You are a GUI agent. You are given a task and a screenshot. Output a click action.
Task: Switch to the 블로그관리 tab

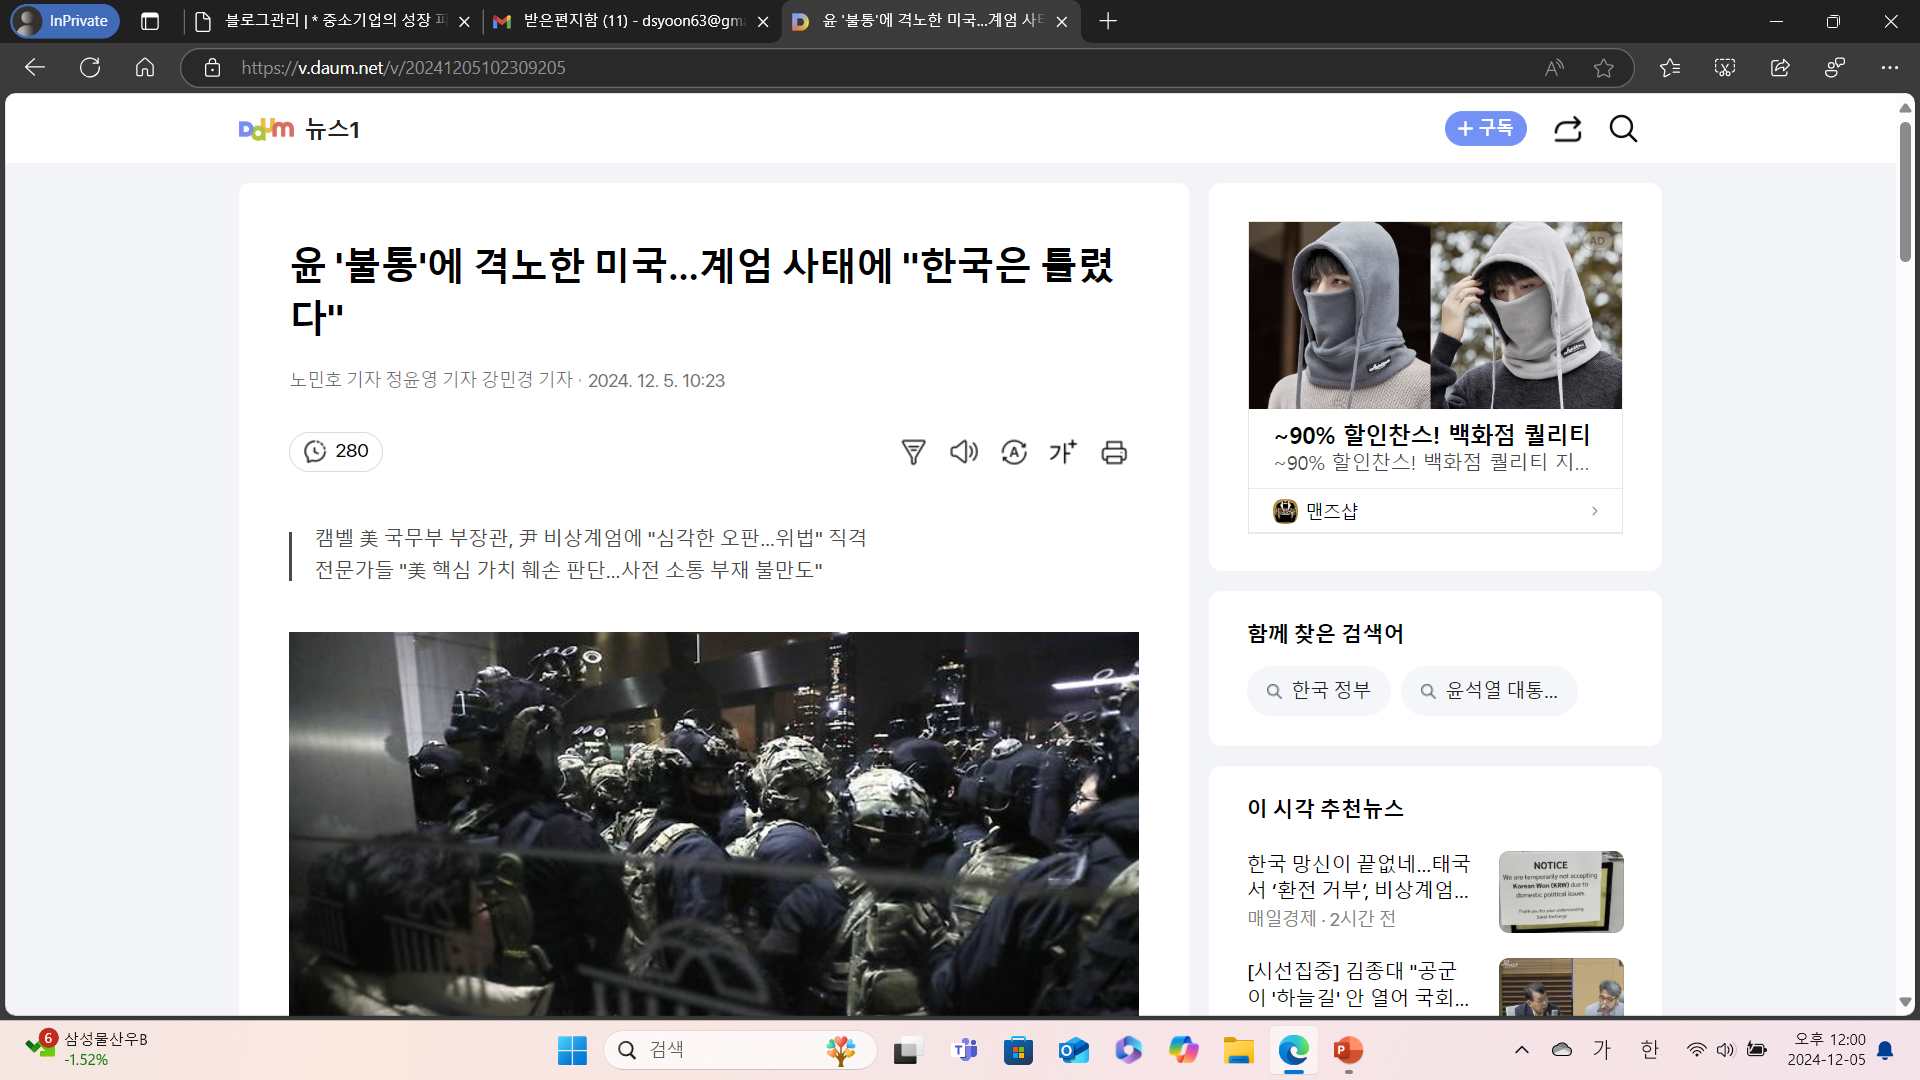(x=330, y=21)
